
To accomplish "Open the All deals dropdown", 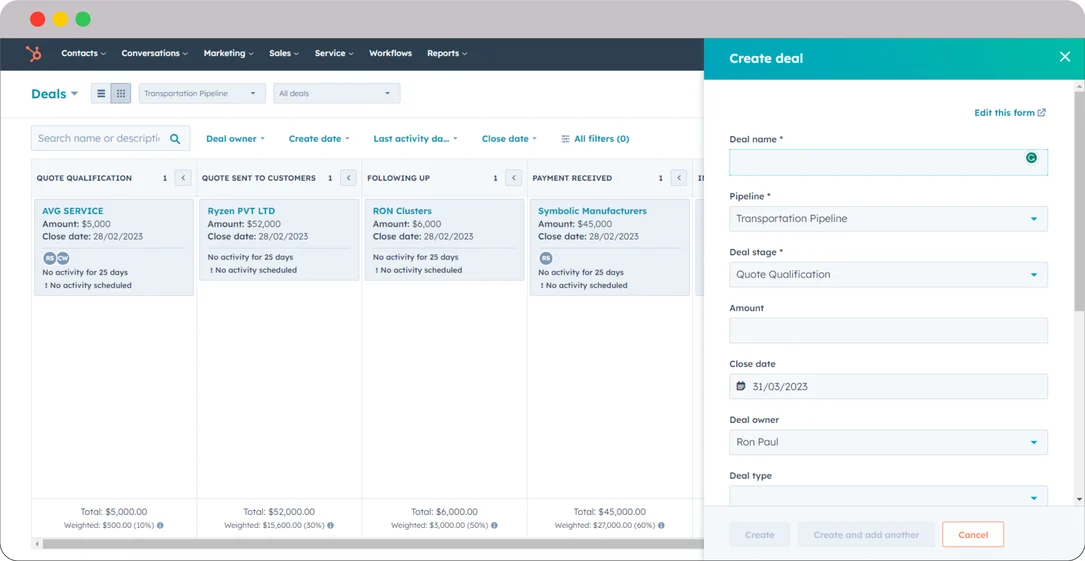I will coord(336,93).
